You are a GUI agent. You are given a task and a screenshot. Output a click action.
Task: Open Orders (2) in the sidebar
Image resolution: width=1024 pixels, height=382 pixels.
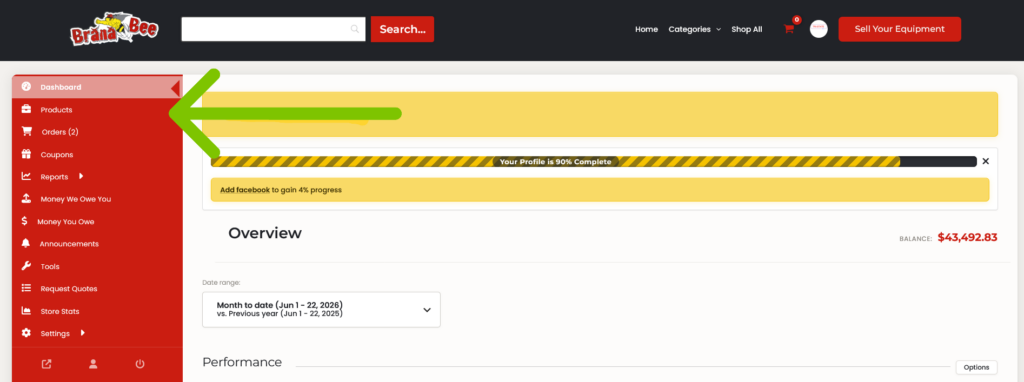pos(97,132)
